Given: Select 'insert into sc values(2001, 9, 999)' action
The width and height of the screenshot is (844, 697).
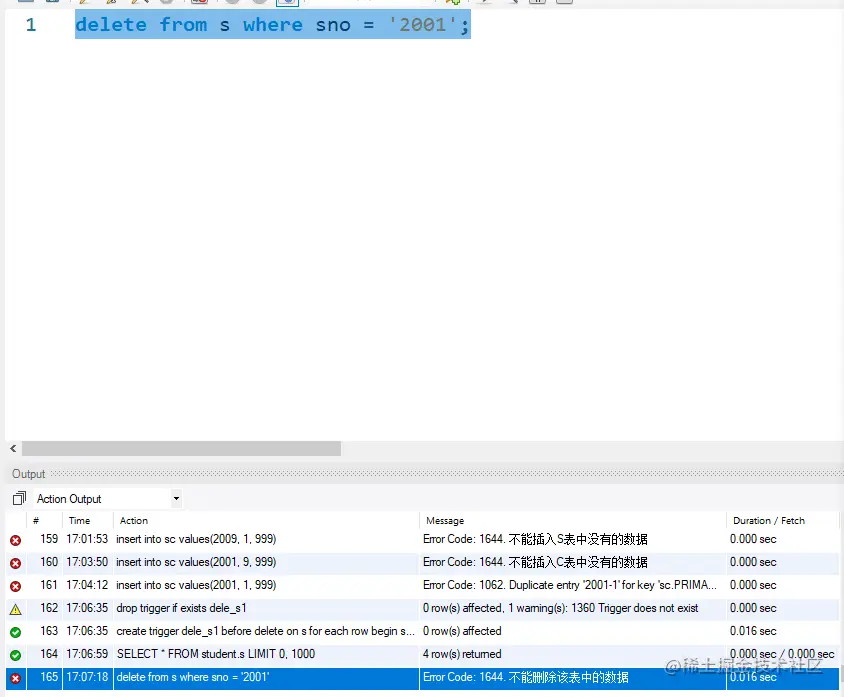Looking at the screenshot, I should (196, 562).
